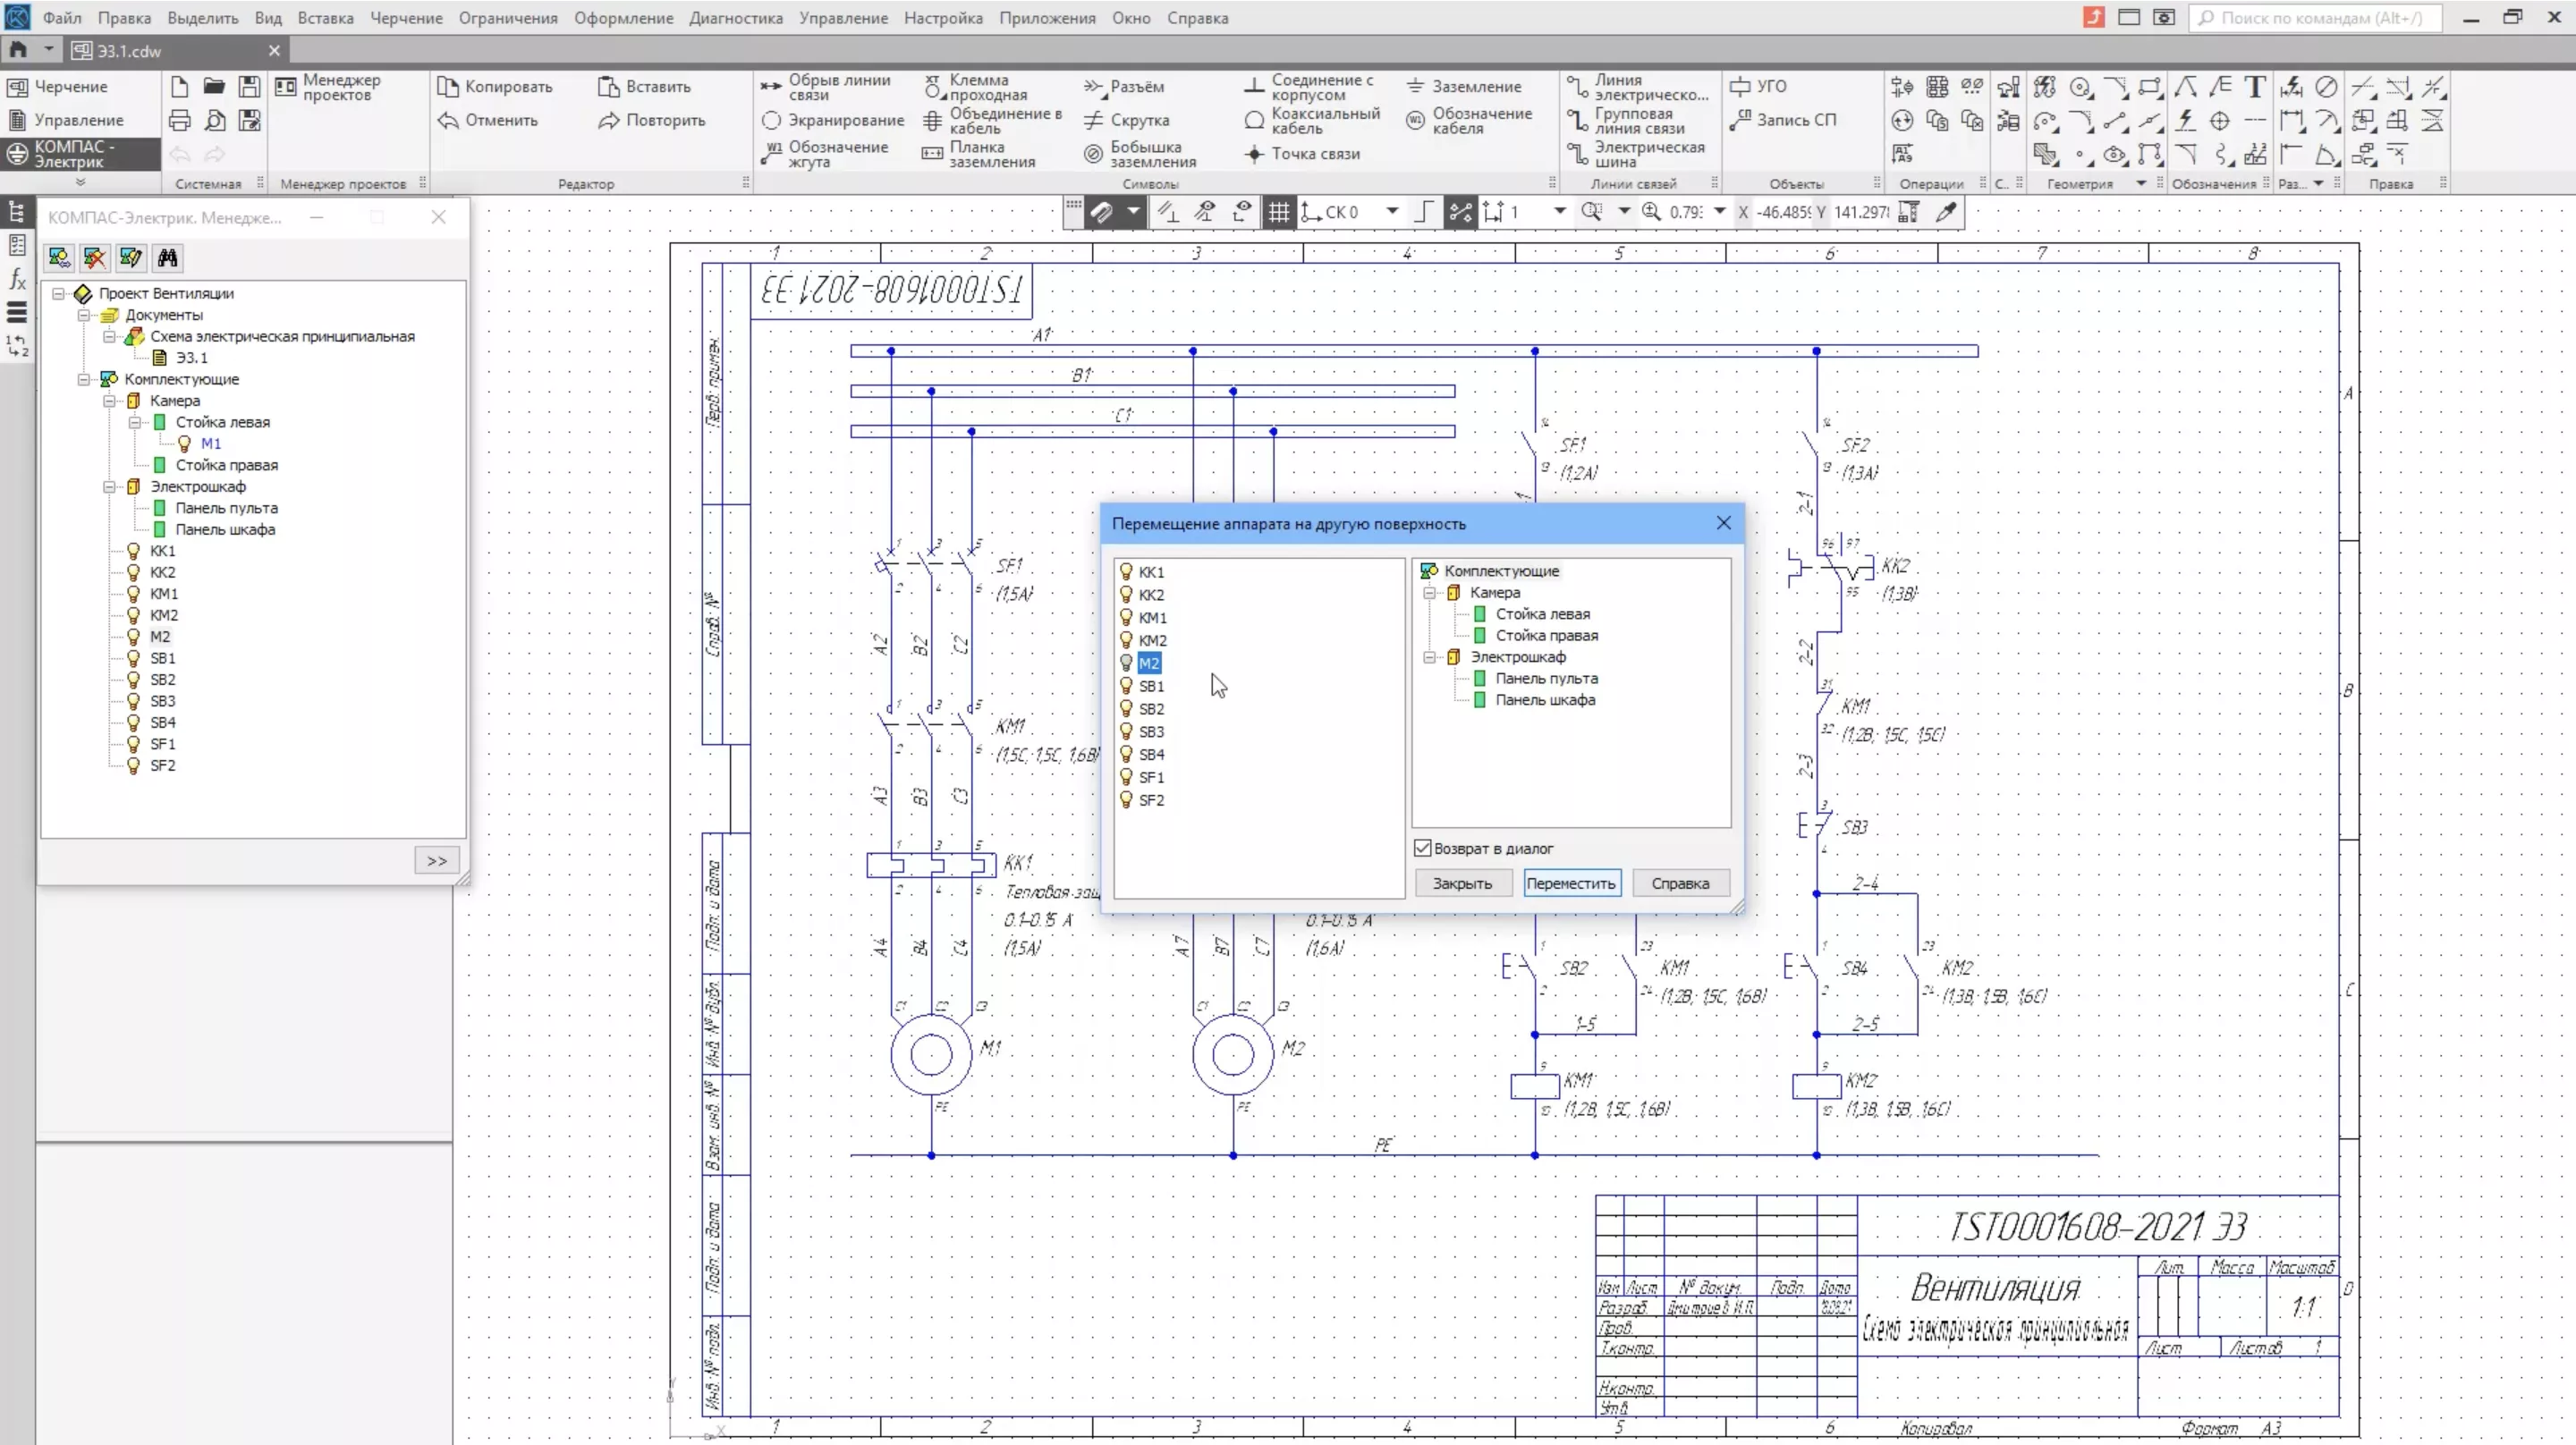The width and height of the screenshot is (2576, 1445).
Task: Open the СК 0 coordinate system dropdown
Action: coord(1391,212)
